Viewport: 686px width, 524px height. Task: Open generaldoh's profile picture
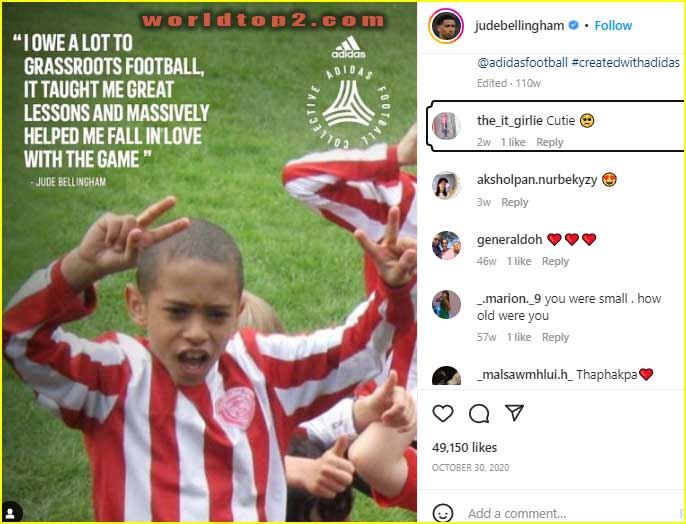pyautogui.click(x=446, y=245)
